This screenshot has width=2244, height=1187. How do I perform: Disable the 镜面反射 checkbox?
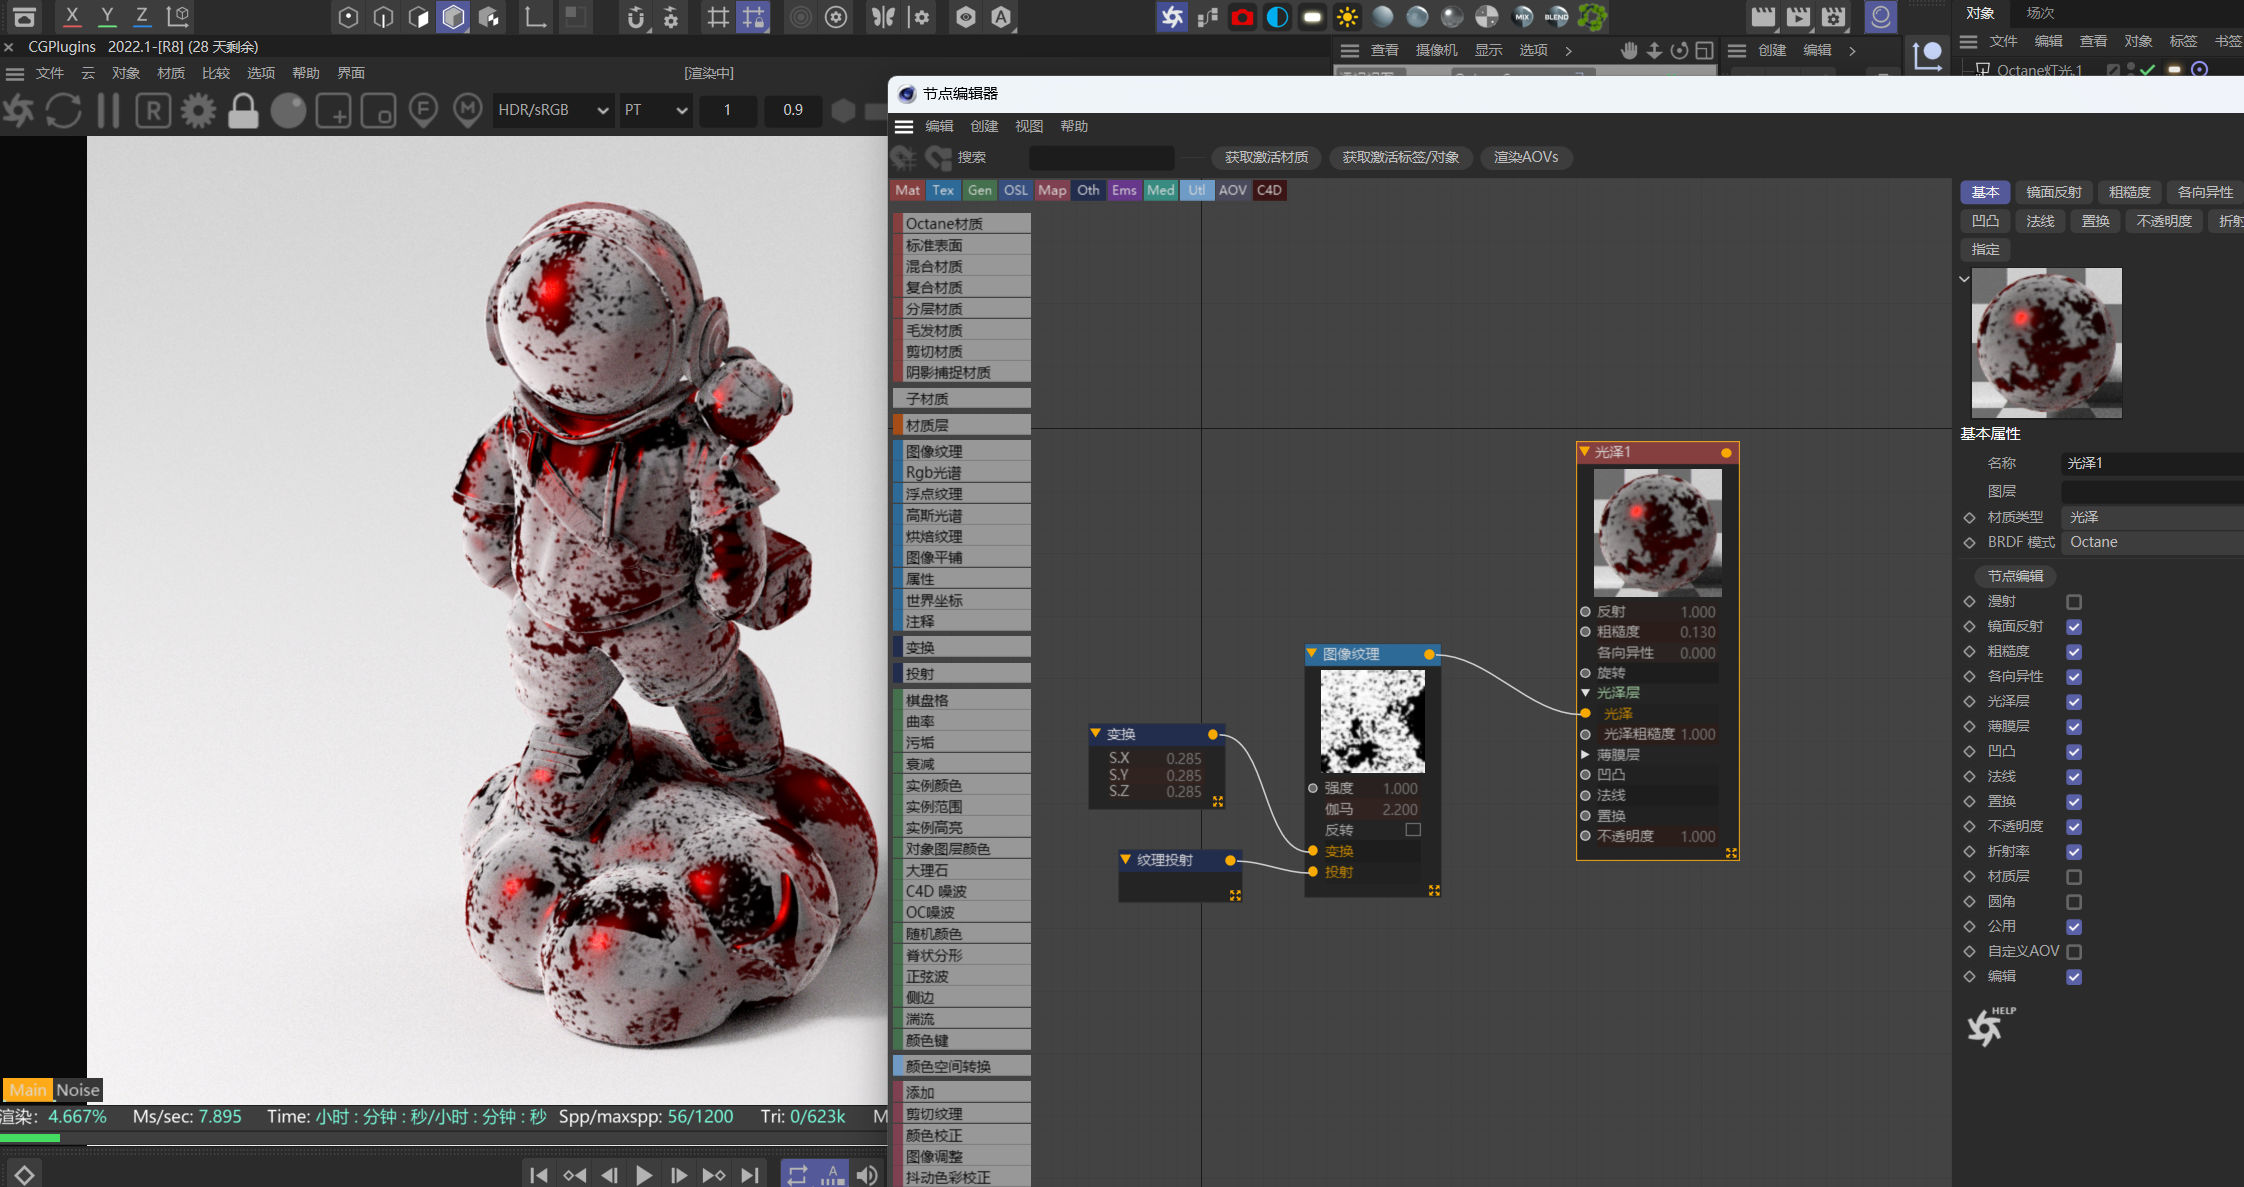click(x=2074, y=627)
